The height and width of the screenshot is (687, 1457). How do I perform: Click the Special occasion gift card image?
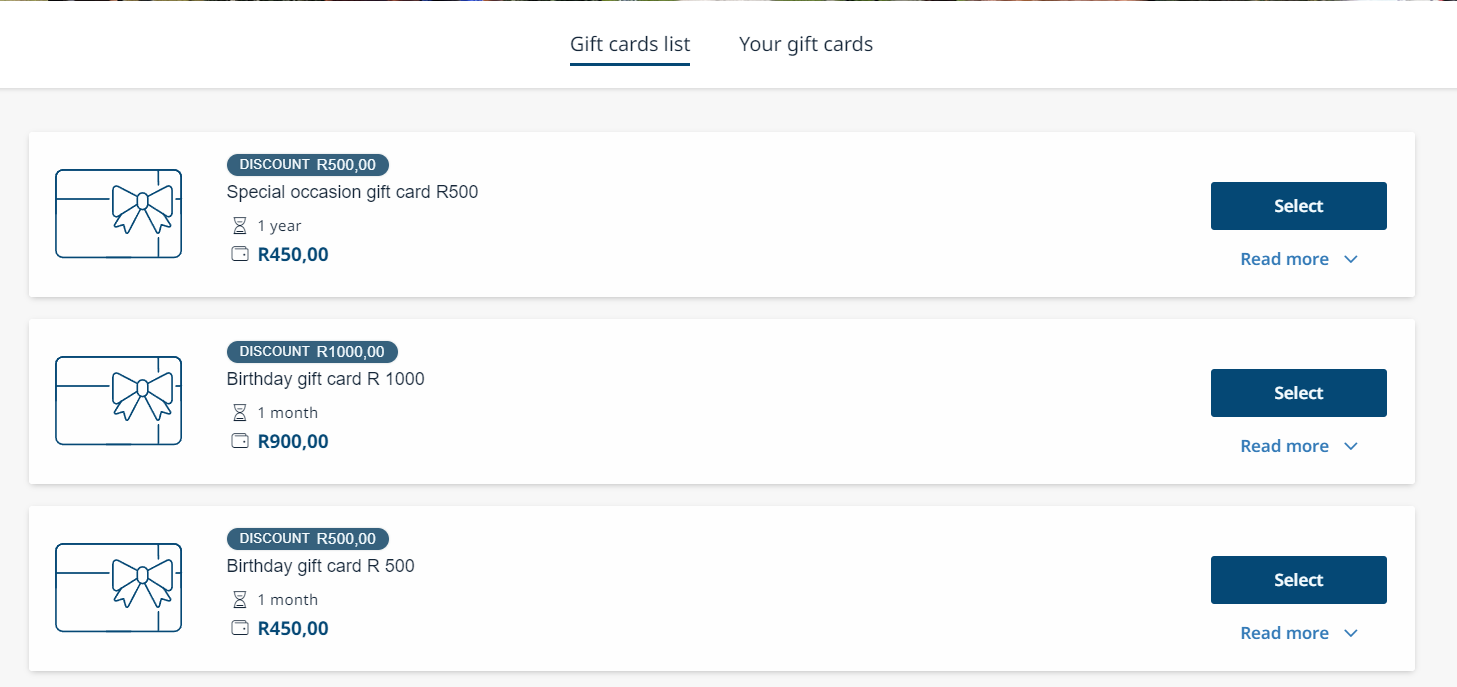[118, 214]
